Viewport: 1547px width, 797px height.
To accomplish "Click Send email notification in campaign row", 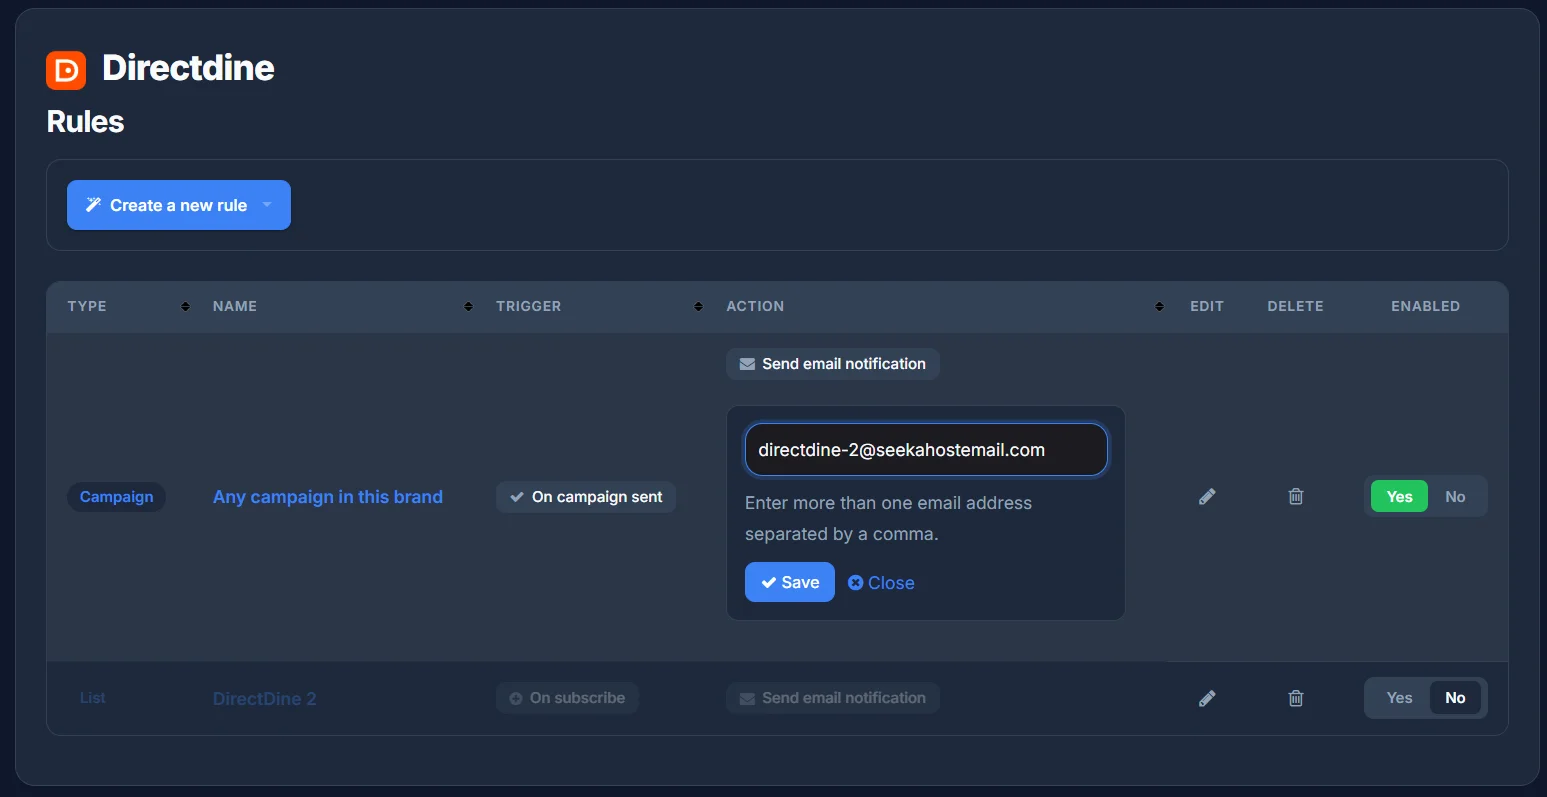I will [x=833, y=364].
